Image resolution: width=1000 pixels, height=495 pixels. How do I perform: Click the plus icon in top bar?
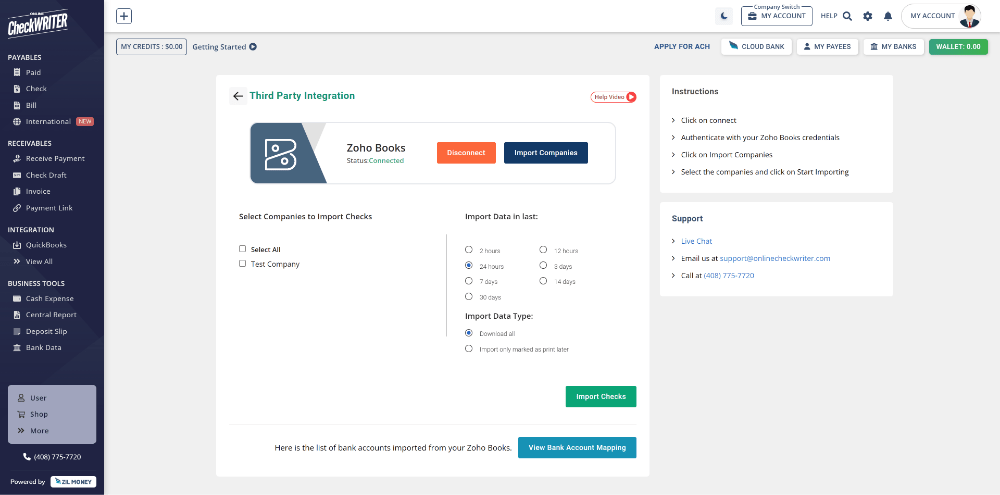click(124, 16)
